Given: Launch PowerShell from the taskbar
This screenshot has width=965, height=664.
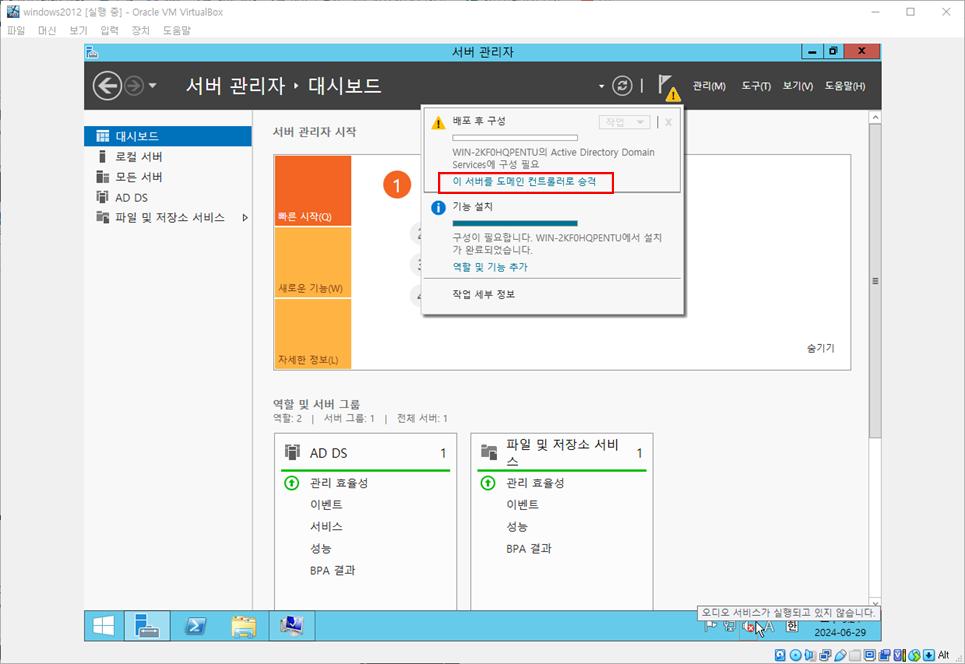Looking at the screenshot, I should (x=195, y=626).
